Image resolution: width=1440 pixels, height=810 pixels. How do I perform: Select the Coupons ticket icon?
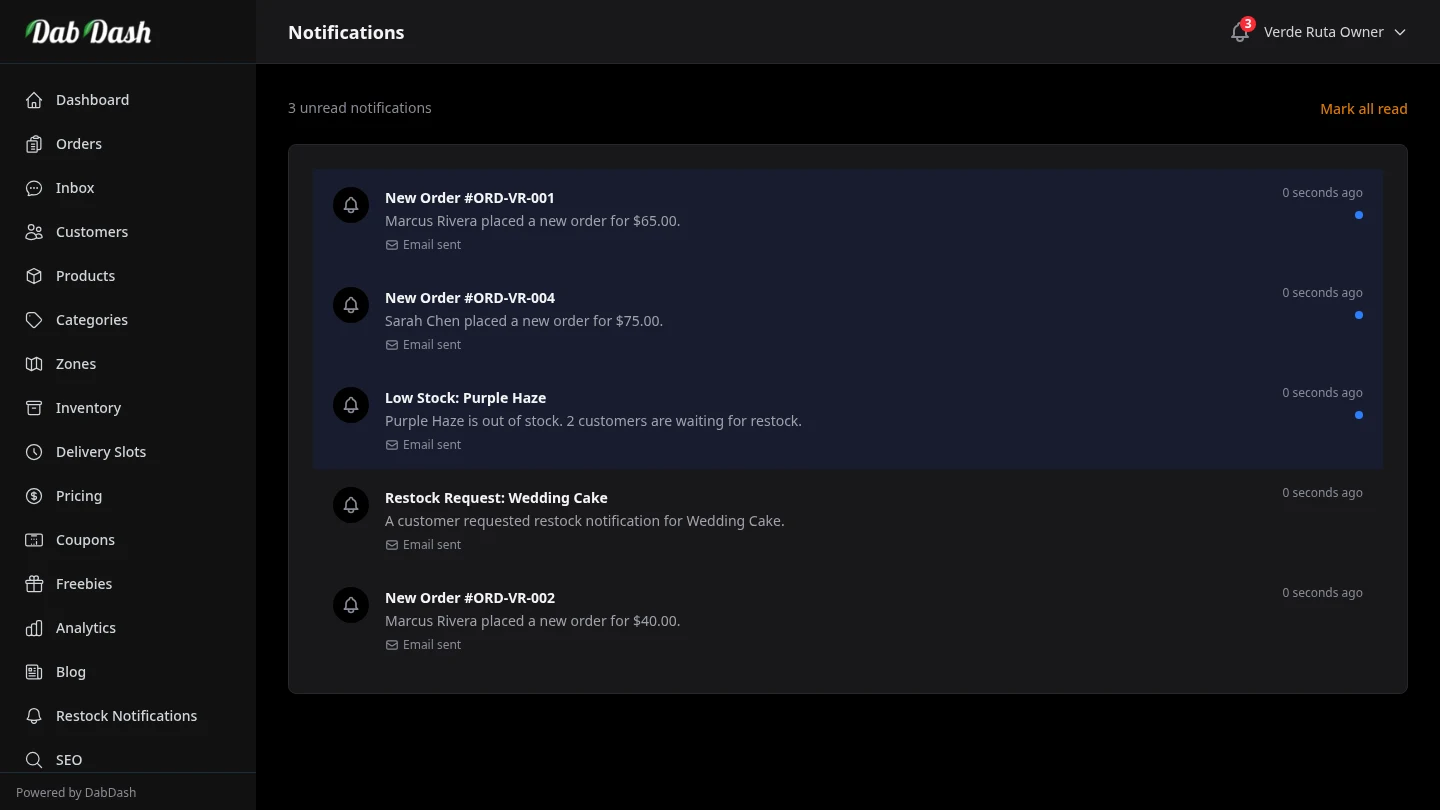[x=33, y=540]
